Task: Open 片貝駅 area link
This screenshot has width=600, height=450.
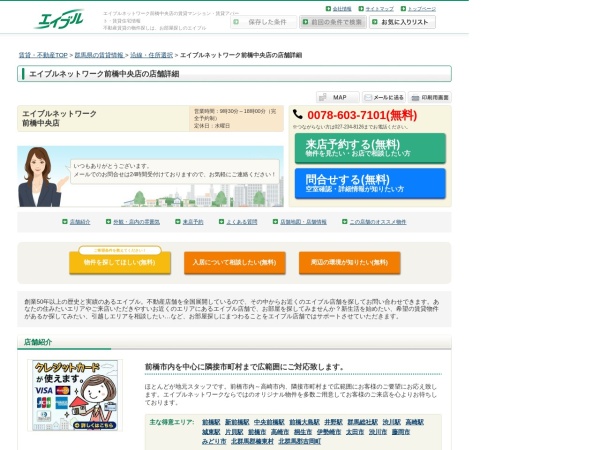Action: 234,432
